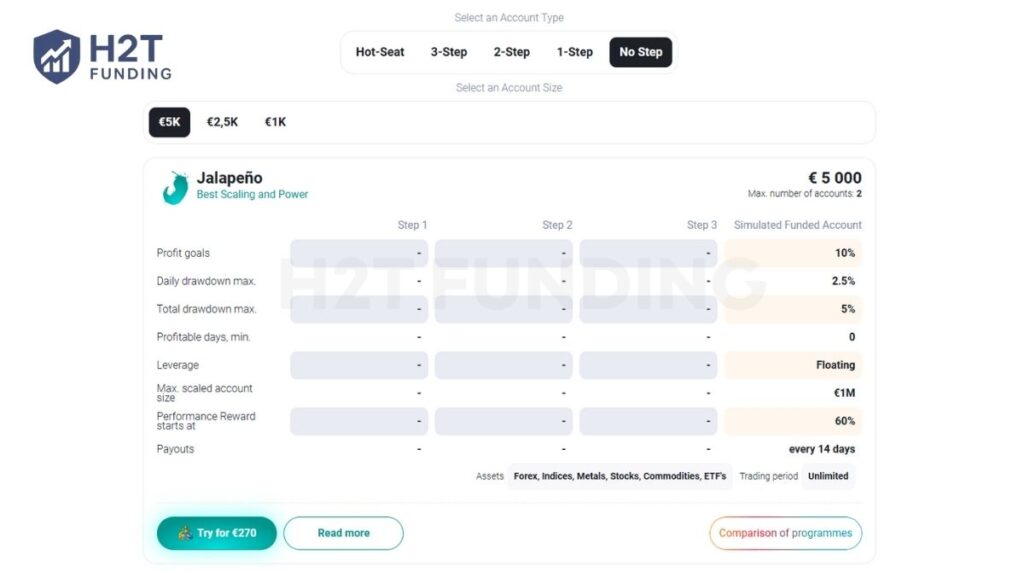Click the H2T Funding shield logo
The width and height of the screenshot is (1024, 572).
click(x=56, y=56)
